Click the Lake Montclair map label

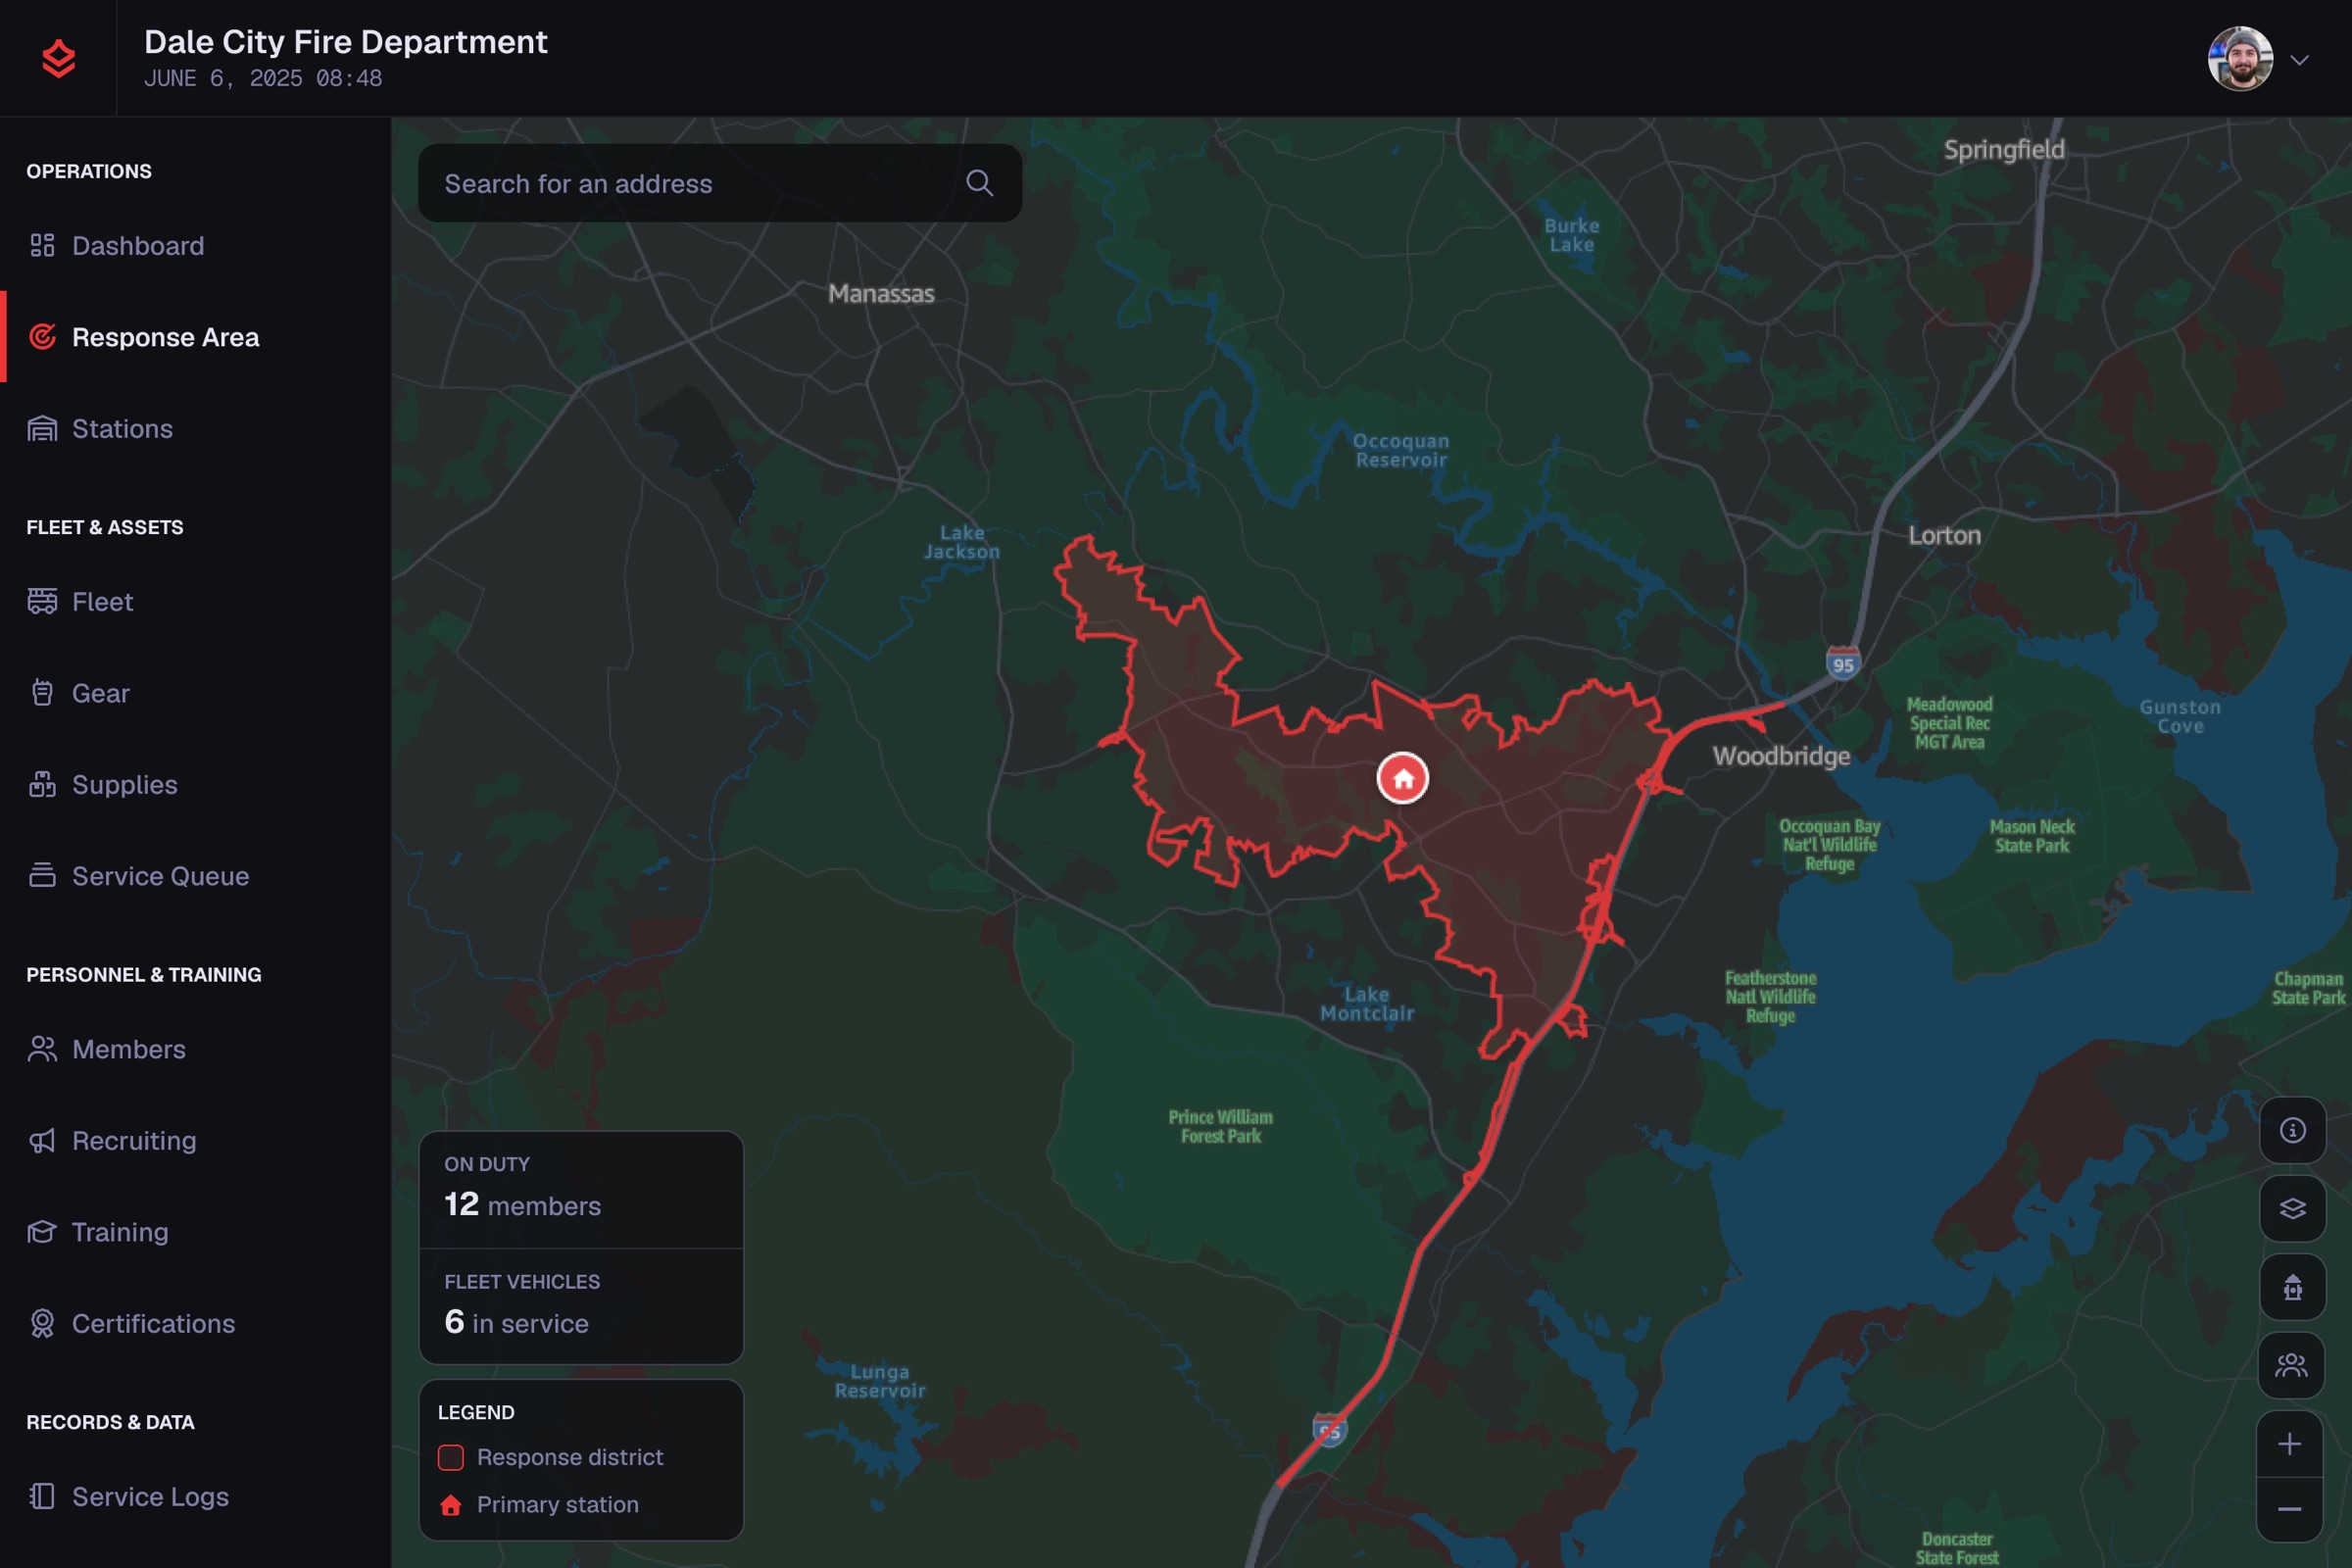(1367, 1004)
